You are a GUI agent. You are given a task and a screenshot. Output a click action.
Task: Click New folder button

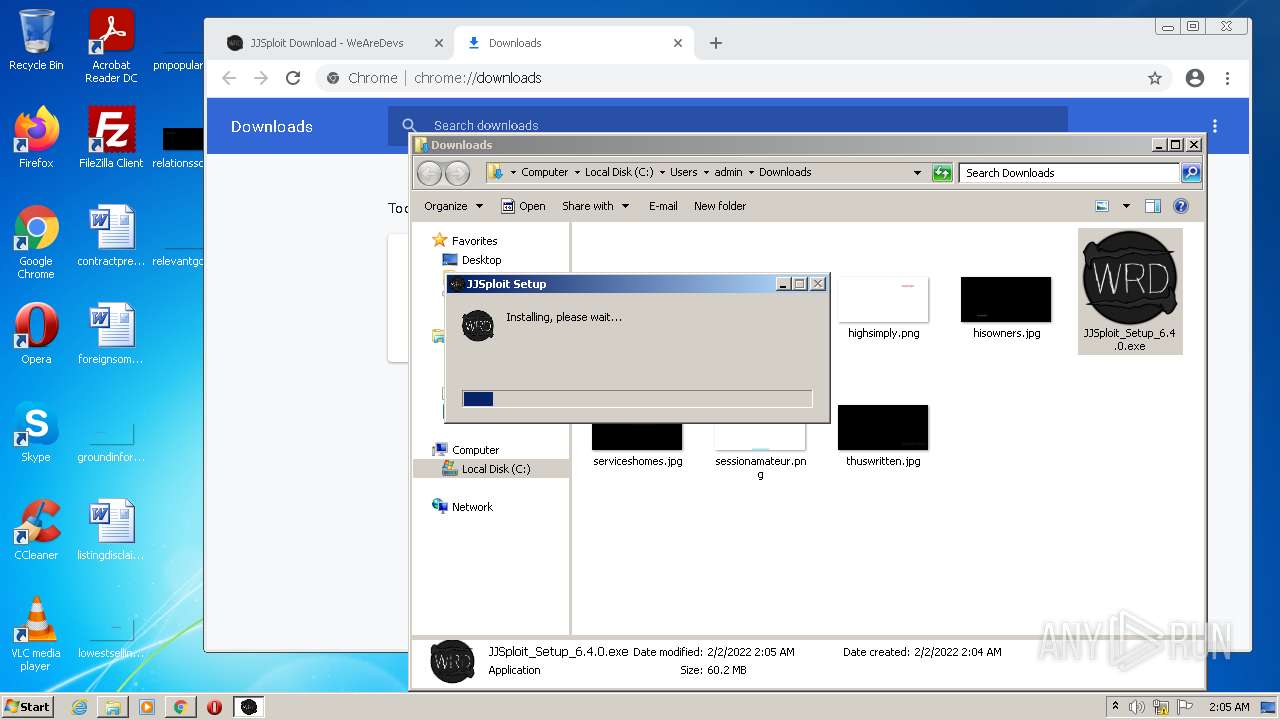coord(720,206)
